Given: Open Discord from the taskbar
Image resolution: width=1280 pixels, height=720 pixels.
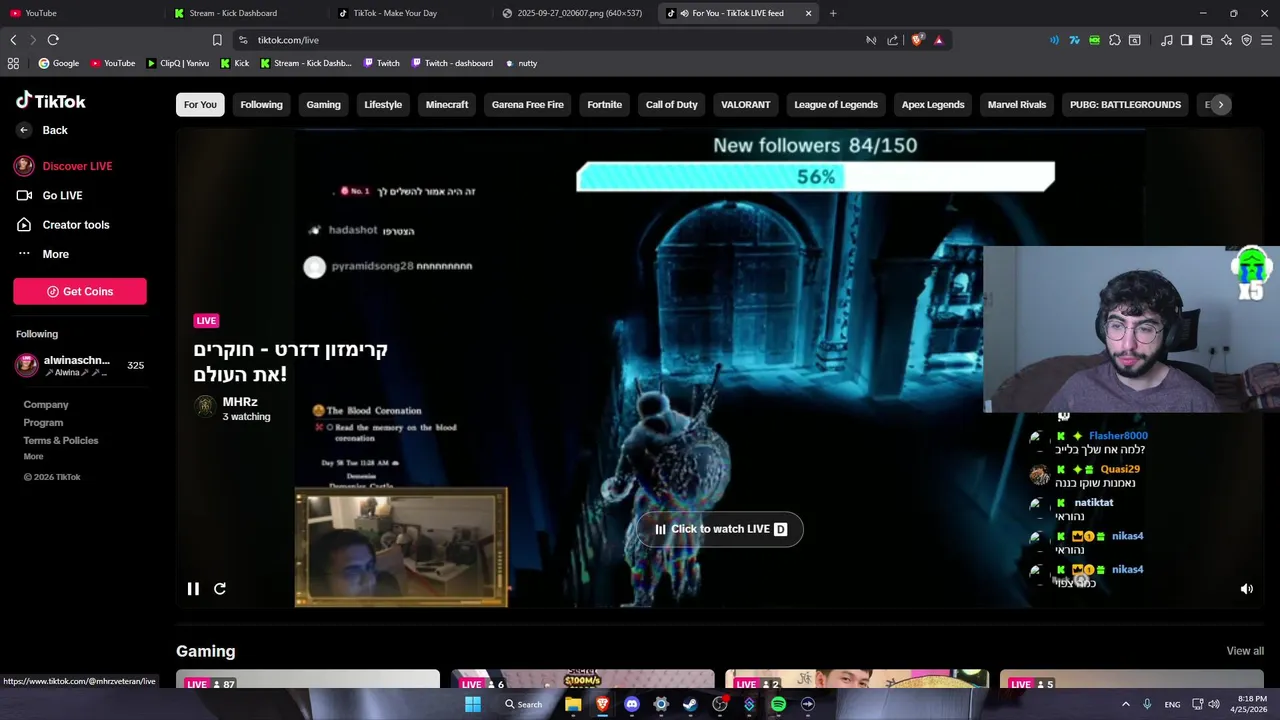Looking at the screenshot, I should (631, 704).
